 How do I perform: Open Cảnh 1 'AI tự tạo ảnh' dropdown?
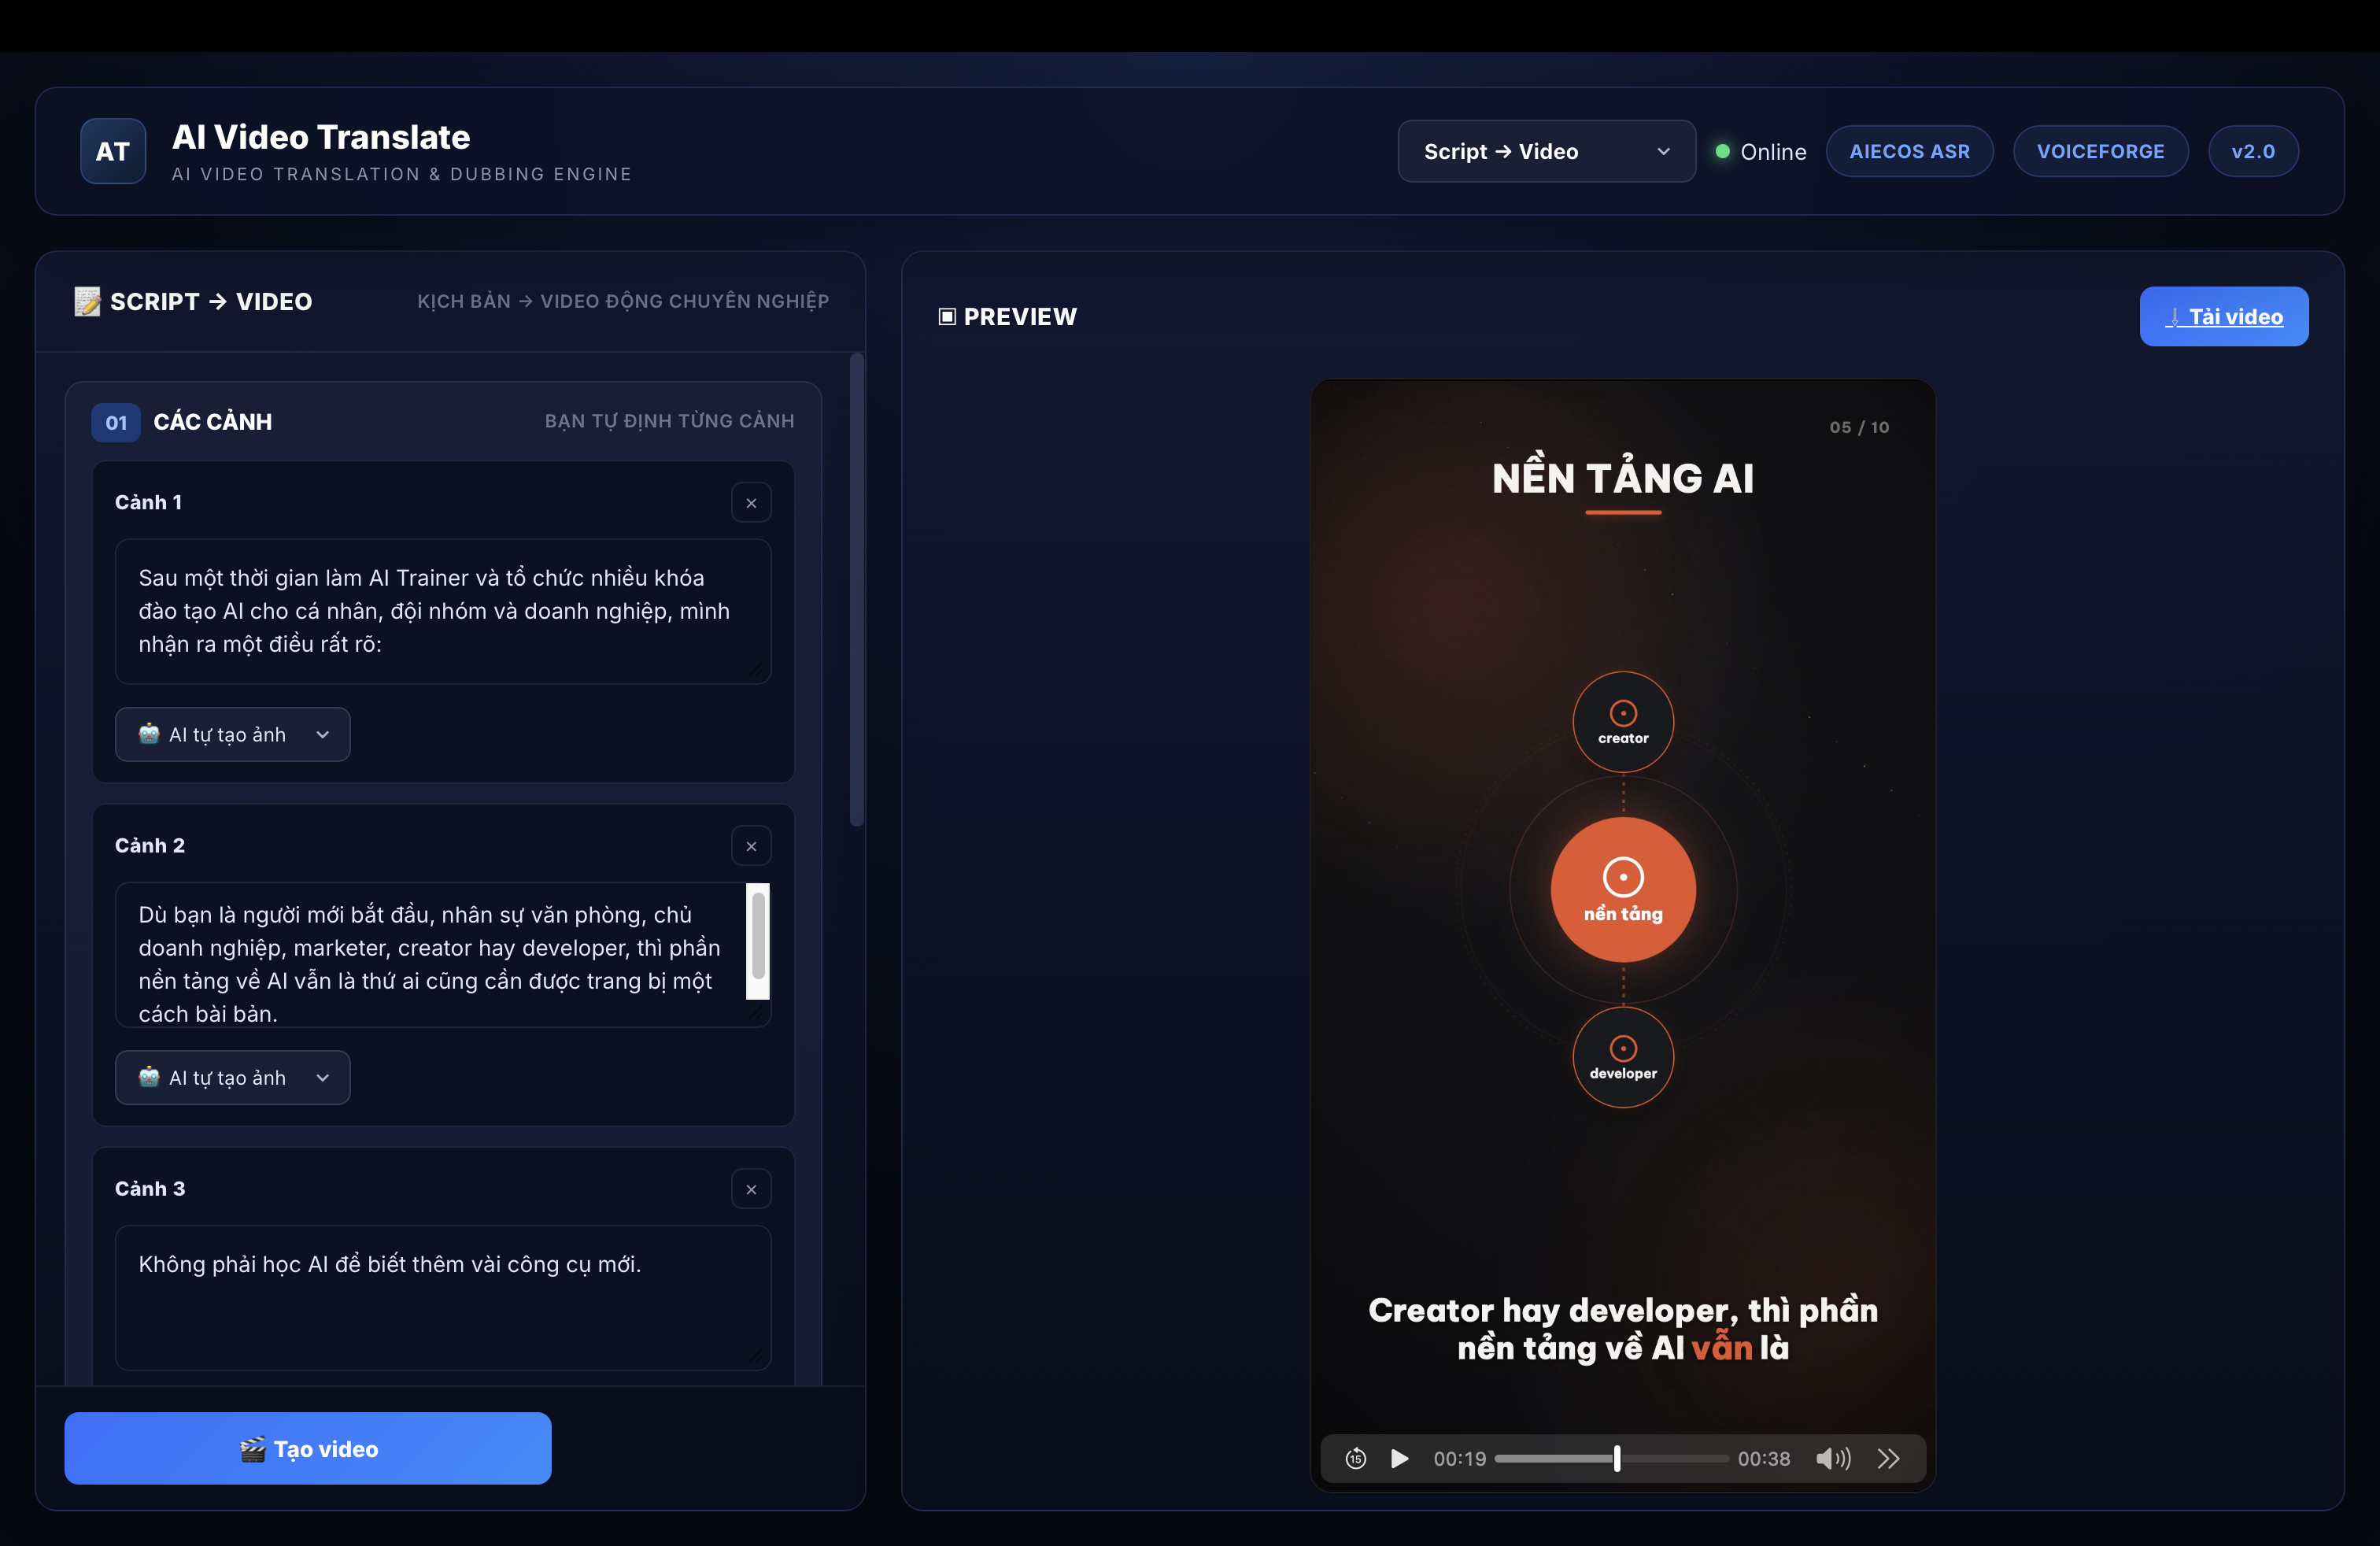232,734
